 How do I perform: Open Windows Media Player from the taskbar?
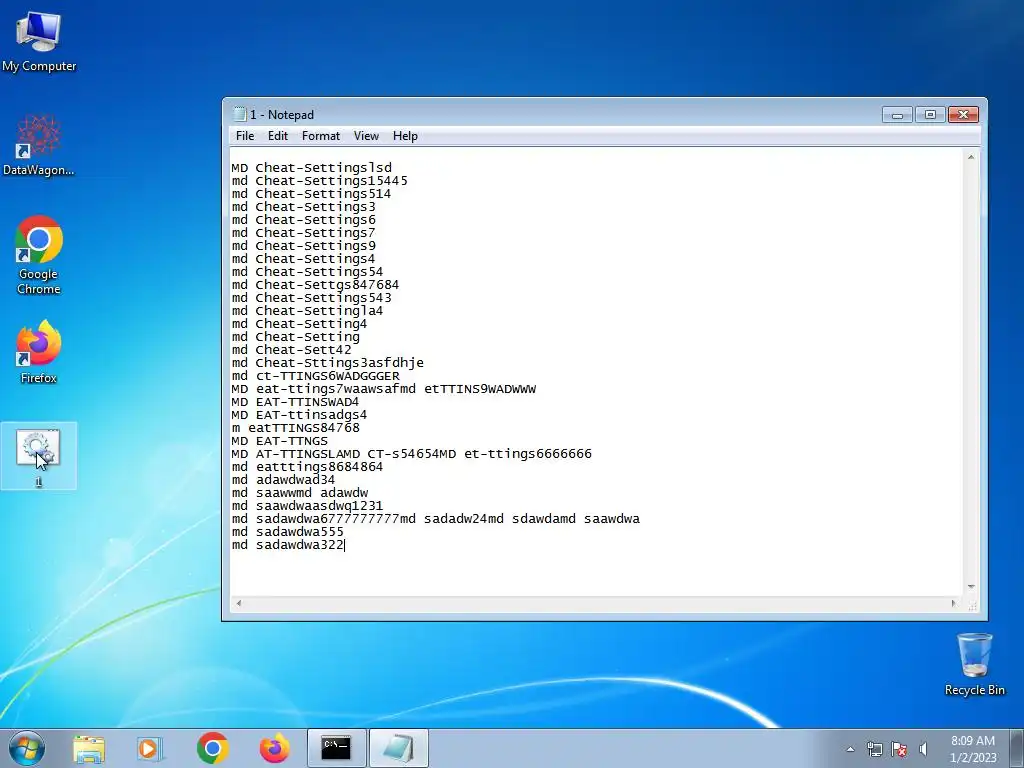tap(149, 748)
